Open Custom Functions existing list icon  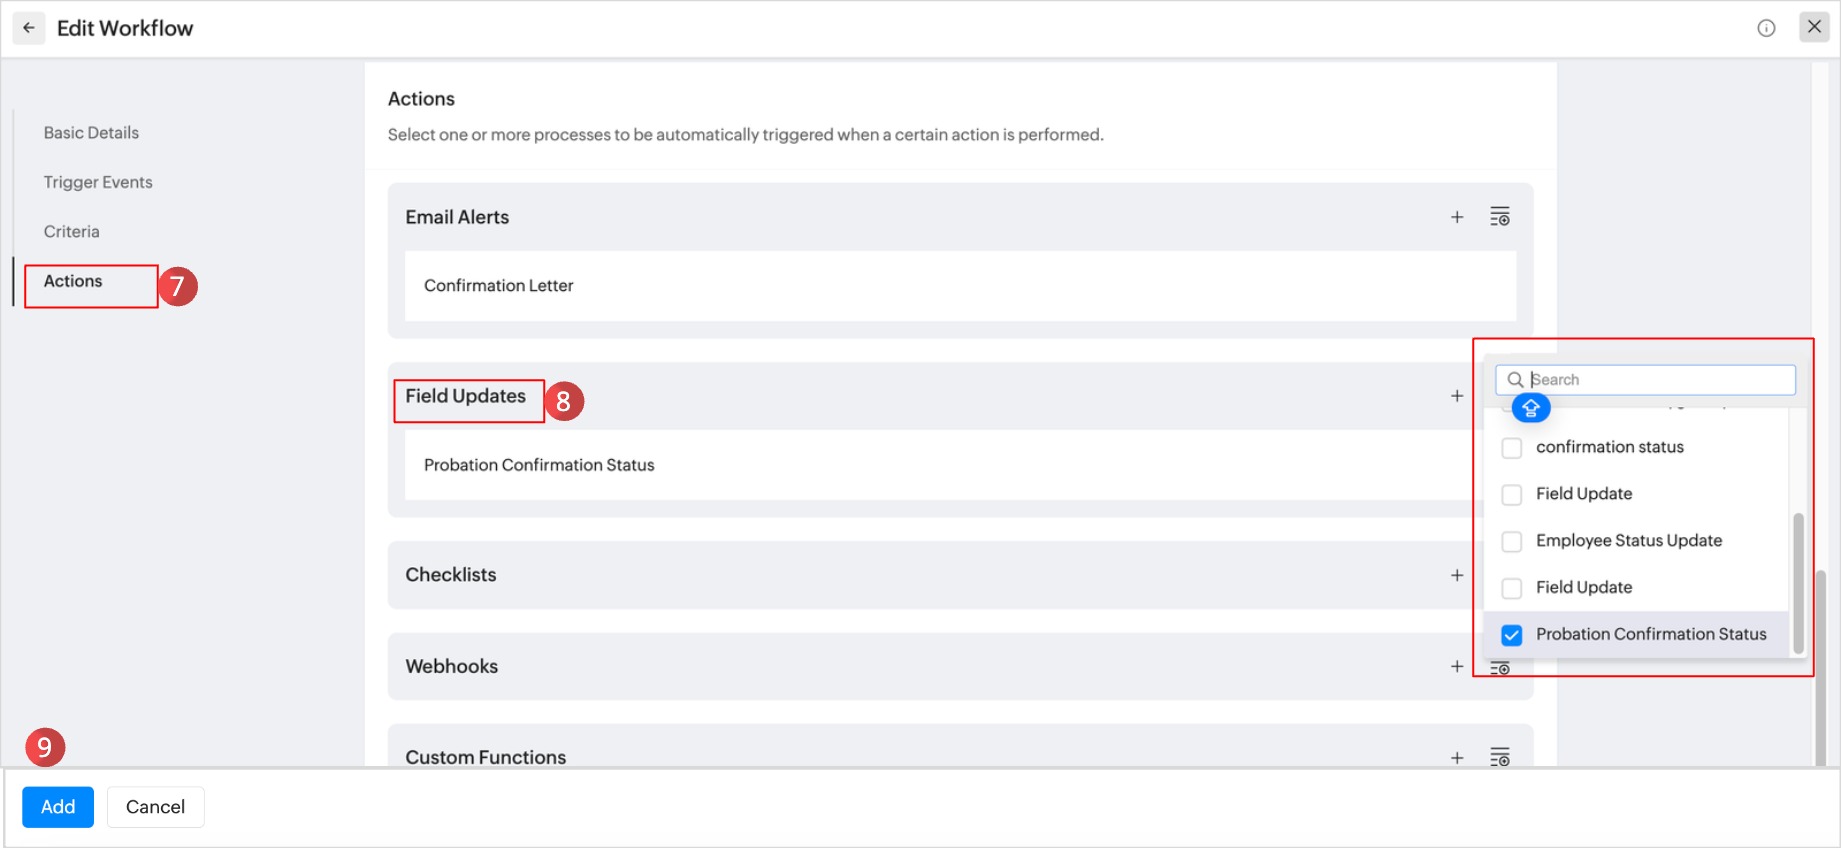click(1499, 758)
